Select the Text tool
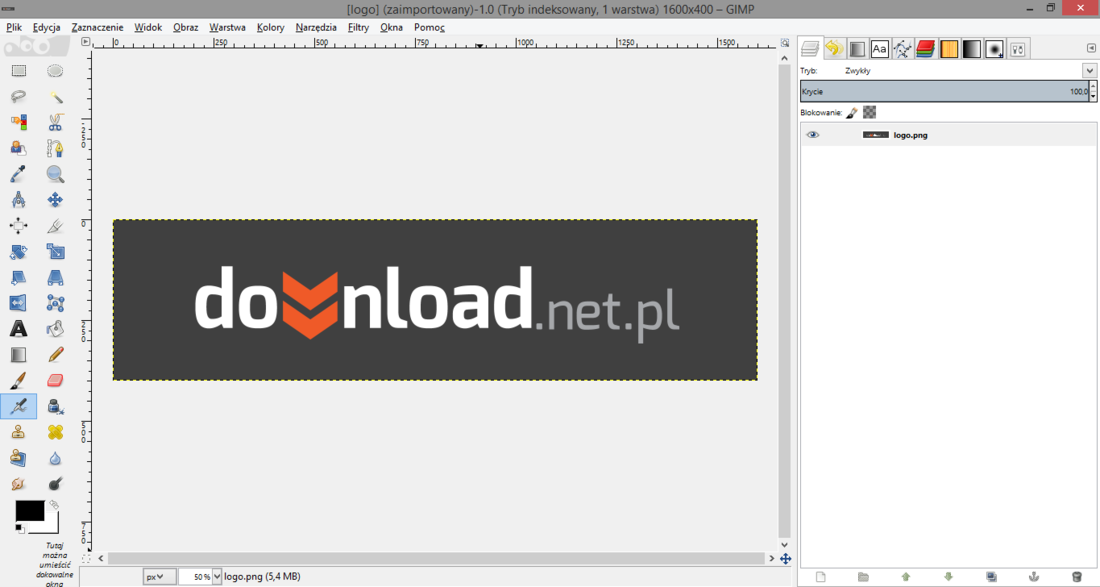 point(18,329)
